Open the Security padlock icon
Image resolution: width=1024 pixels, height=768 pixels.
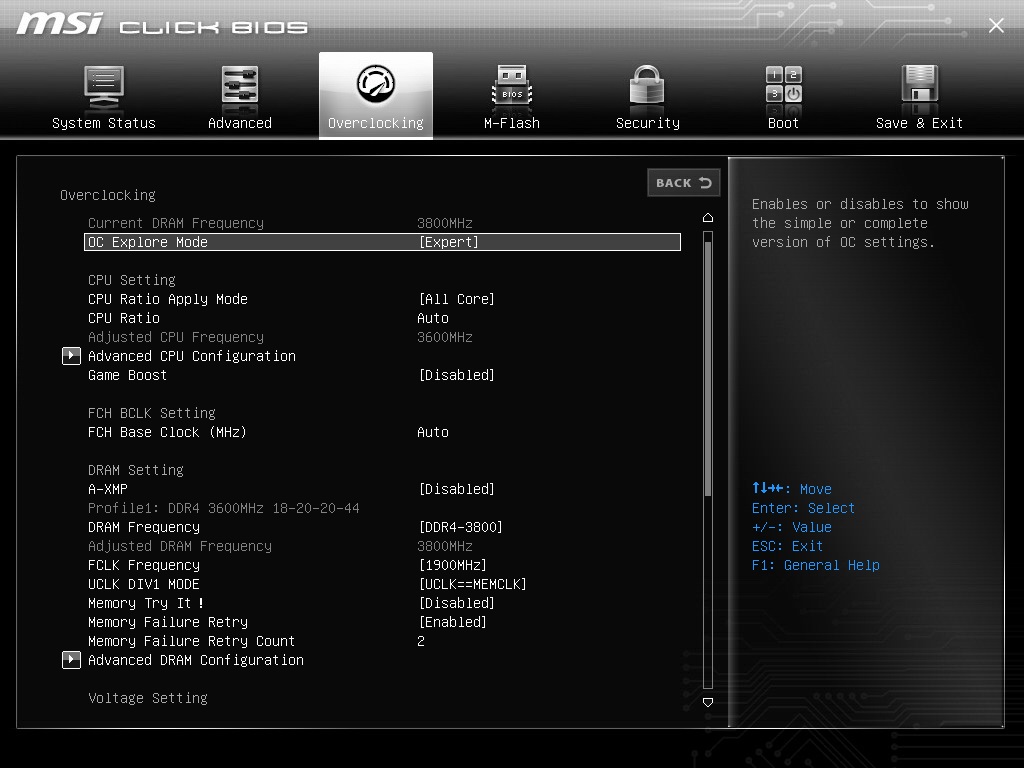click(x=647, y=85)
